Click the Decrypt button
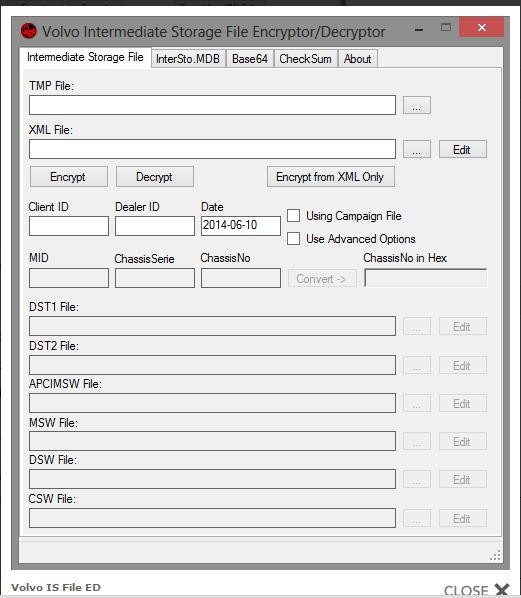The height and width of the screenshot is (598, 521). pyautogui.click(x=154, y=177)
